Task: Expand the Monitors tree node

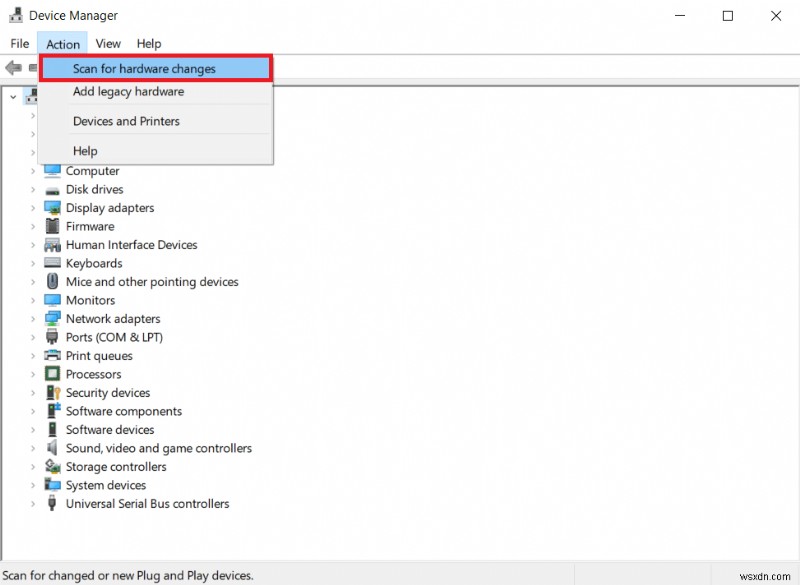Action: (33, 301)
